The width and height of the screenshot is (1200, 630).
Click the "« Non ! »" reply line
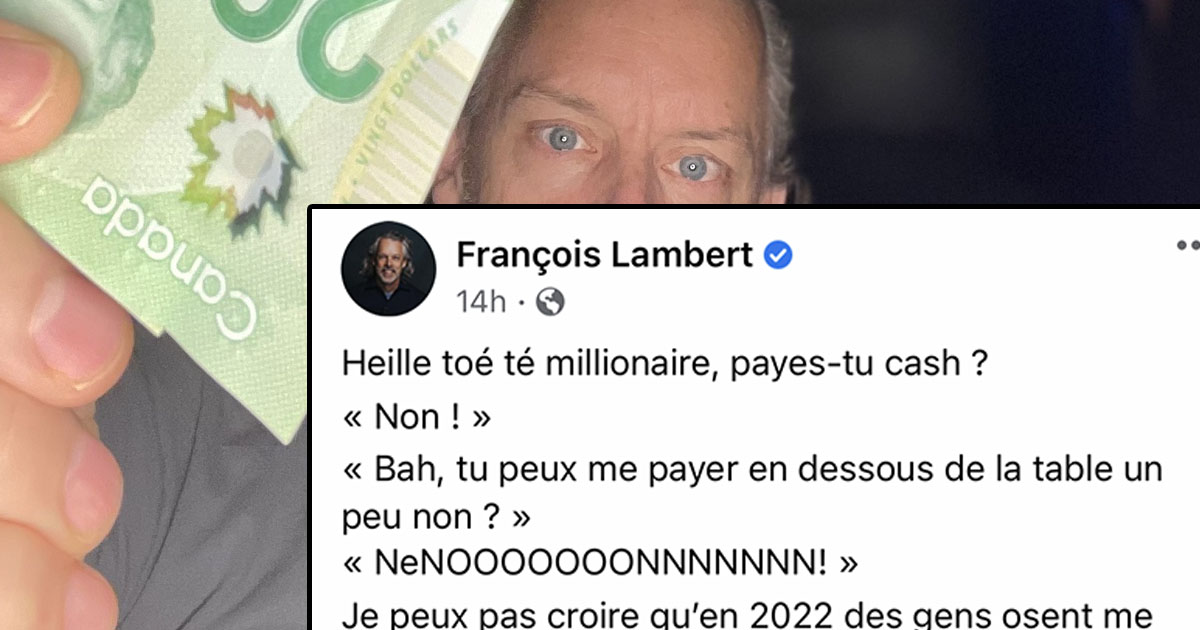pyautogui.click(x=416, y=417)
